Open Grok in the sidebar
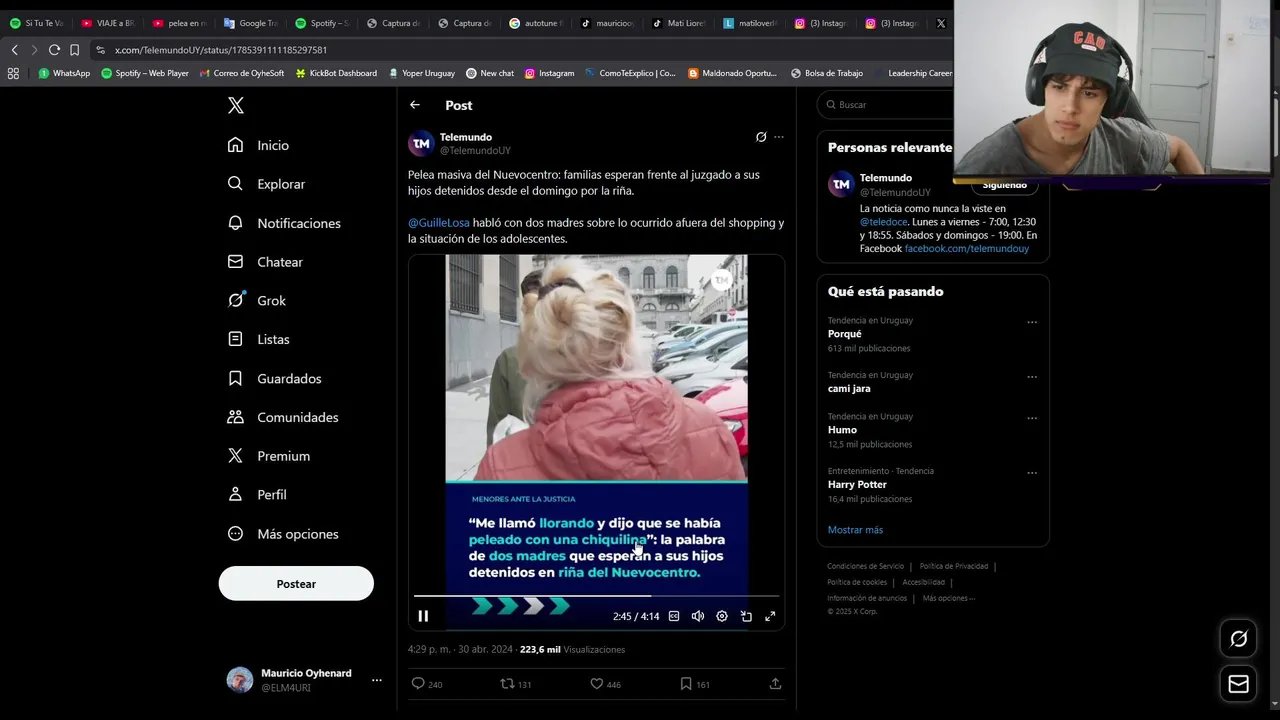 [x=257, y=300]
